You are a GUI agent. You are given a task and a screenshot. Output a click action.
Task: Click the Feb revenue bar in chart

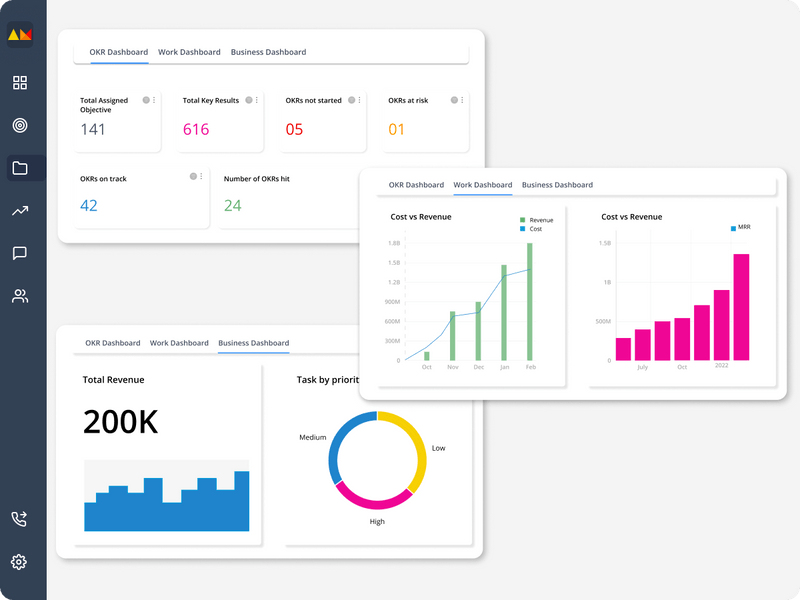(x=530, y=302)
